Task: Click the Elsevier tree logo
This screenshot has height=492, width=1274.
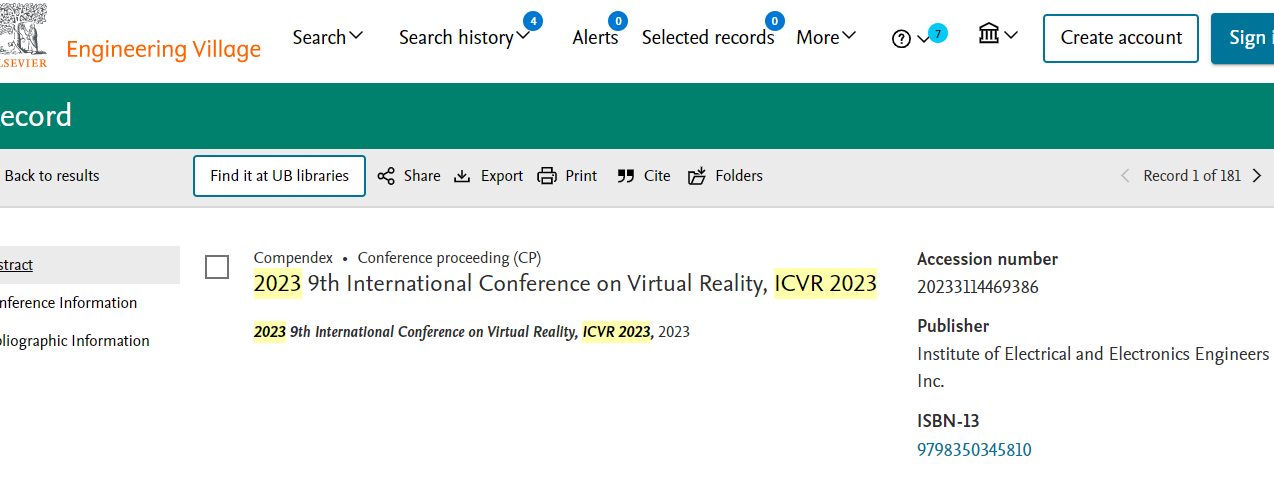Action: [x=22, y=35]
